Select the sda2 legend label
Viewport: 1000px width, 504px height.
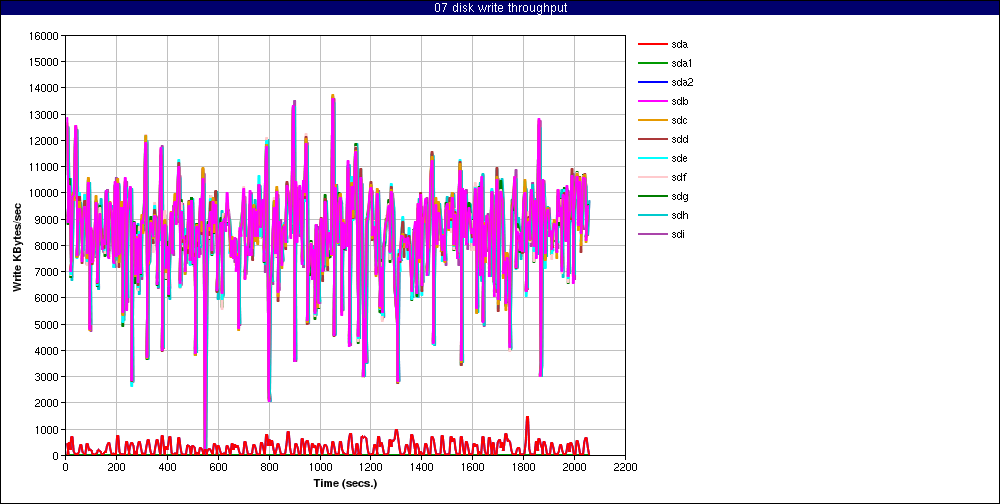pyautogui.click(x=682, y=82)
